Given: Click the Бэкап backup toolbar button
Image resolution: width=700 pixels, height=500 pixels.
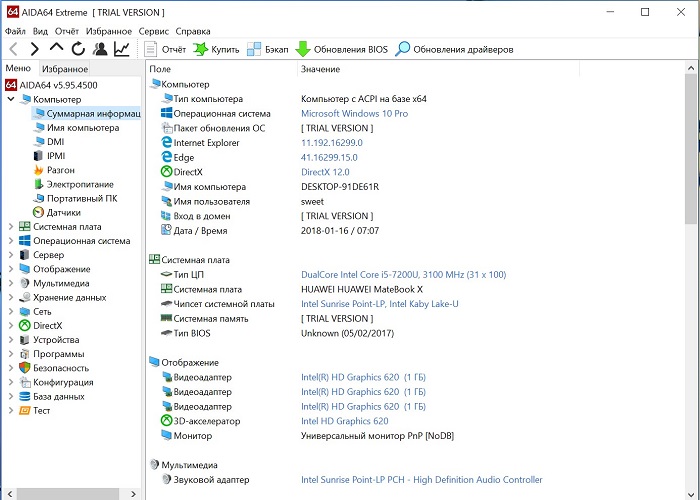Looking at the screenshot, I should 268,50.
